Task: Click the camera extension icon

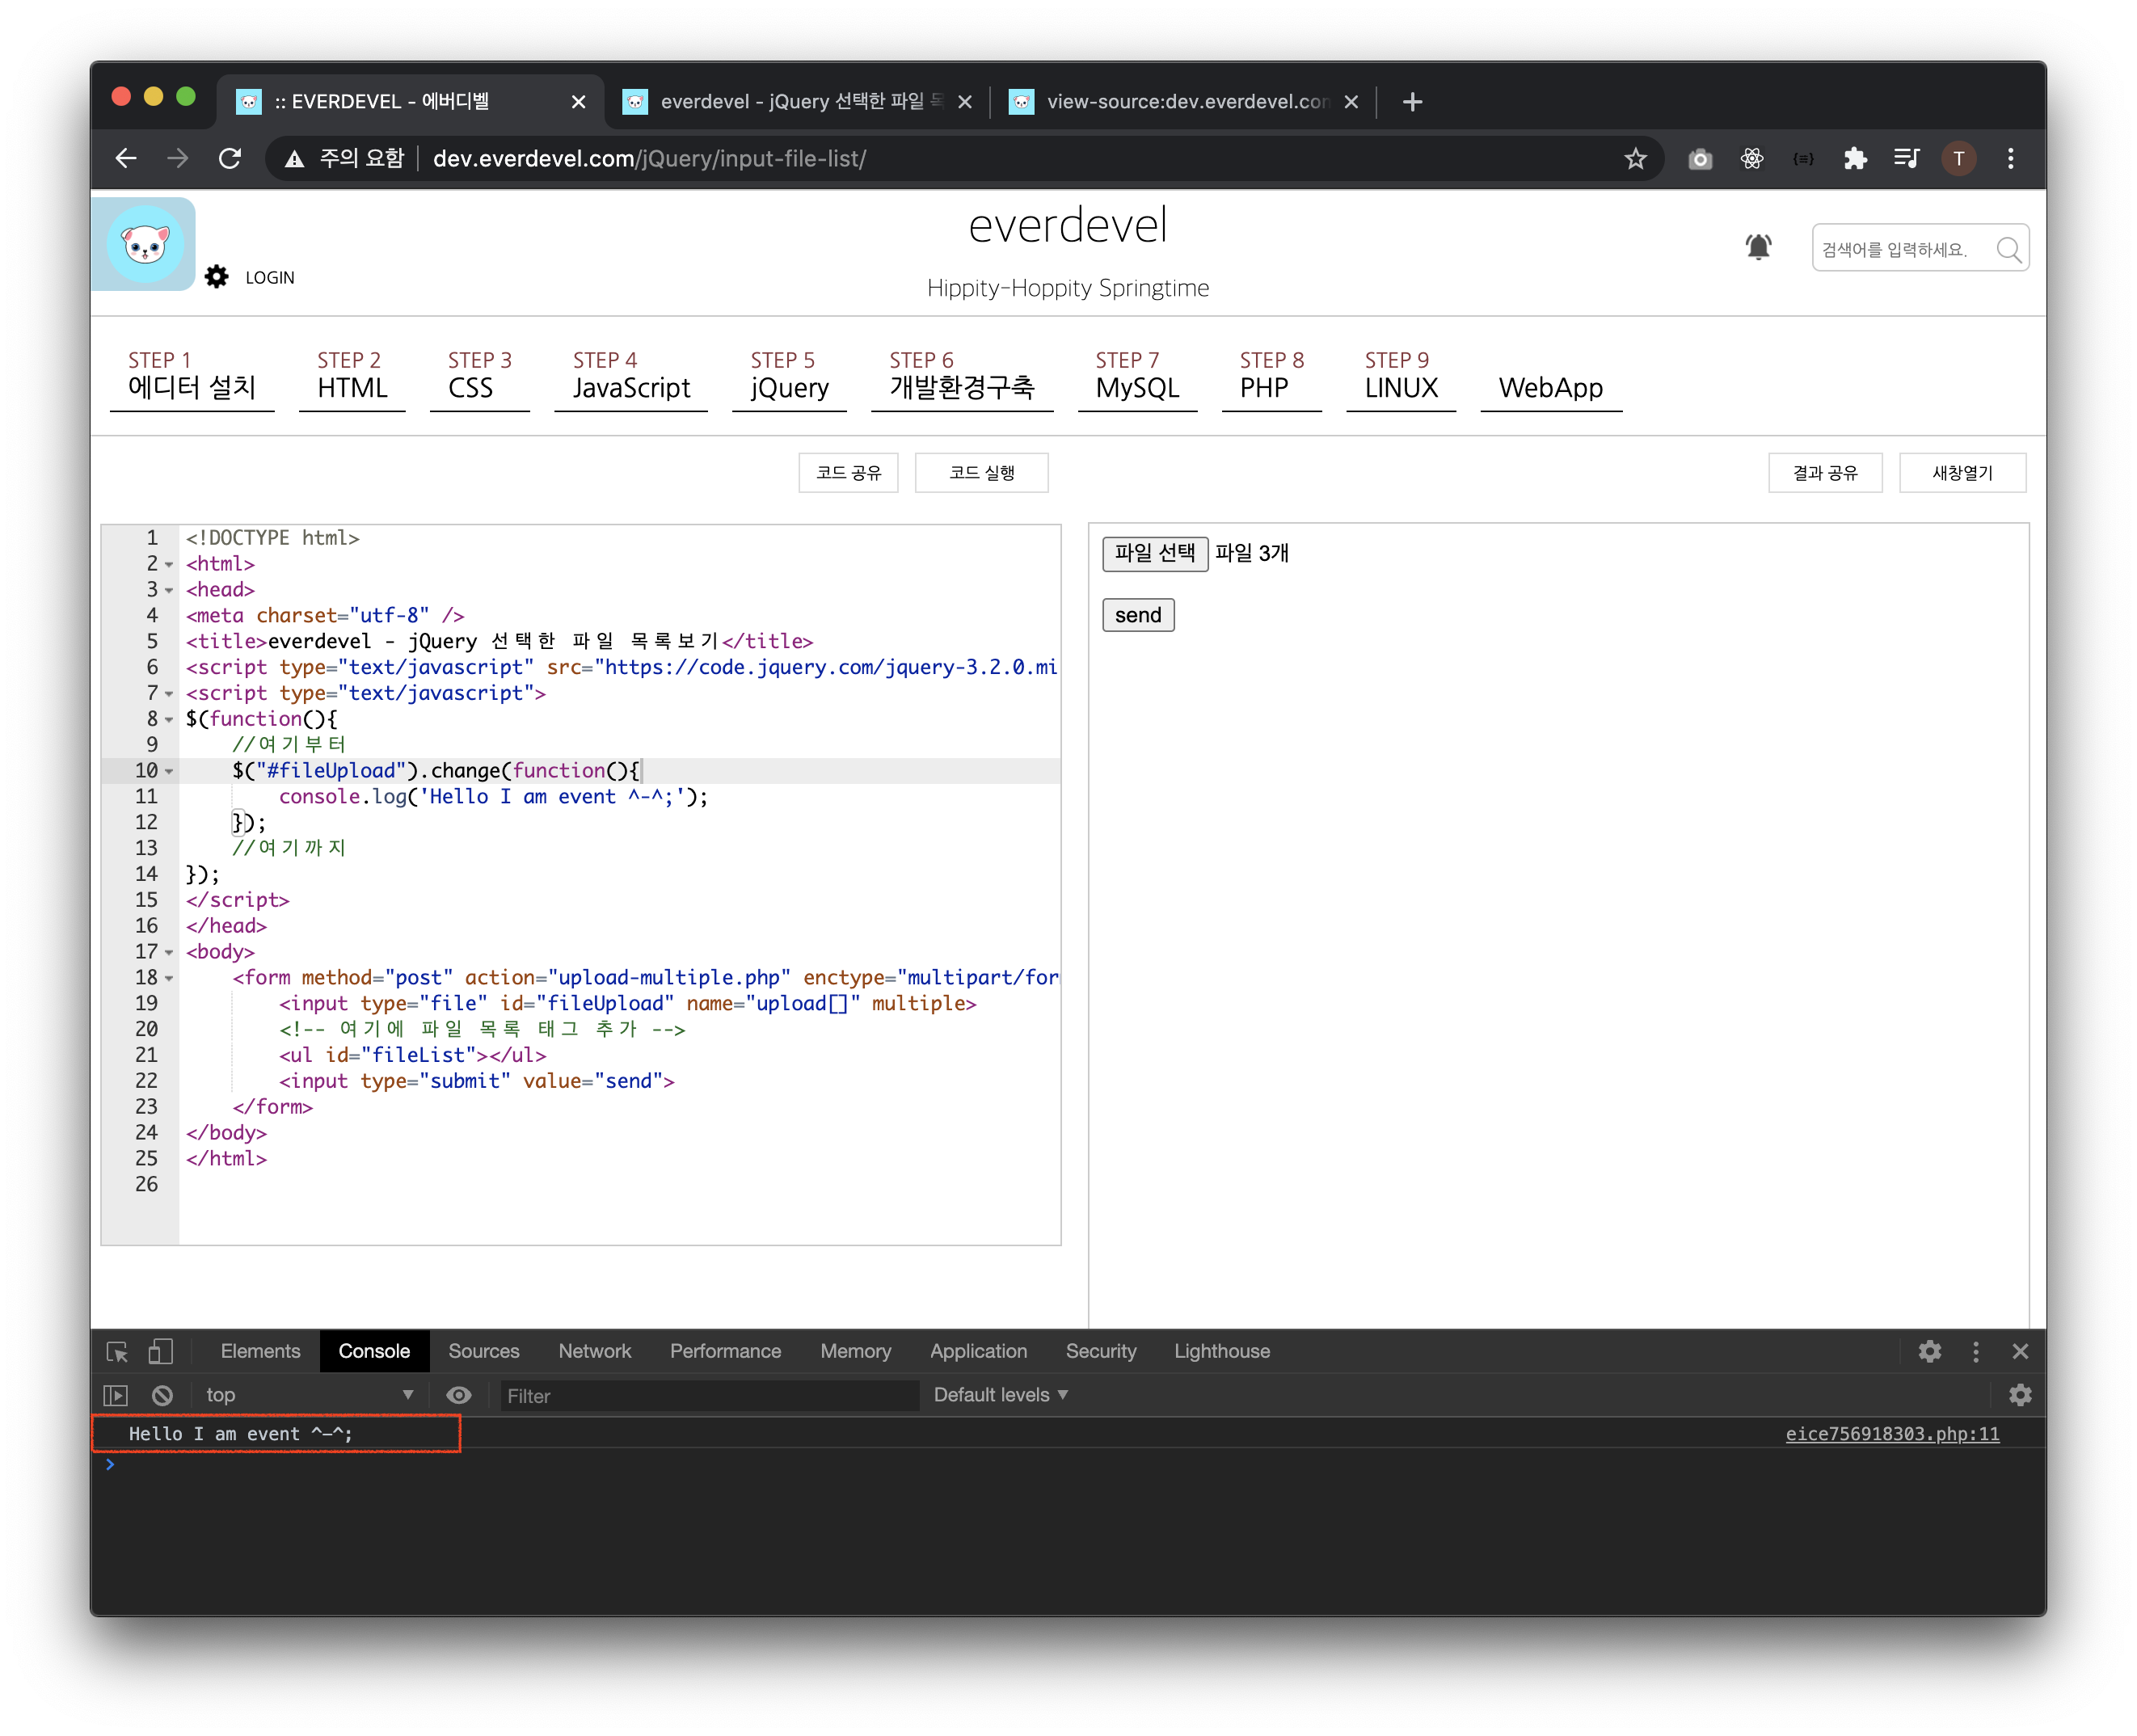Action: (1700, 158)
